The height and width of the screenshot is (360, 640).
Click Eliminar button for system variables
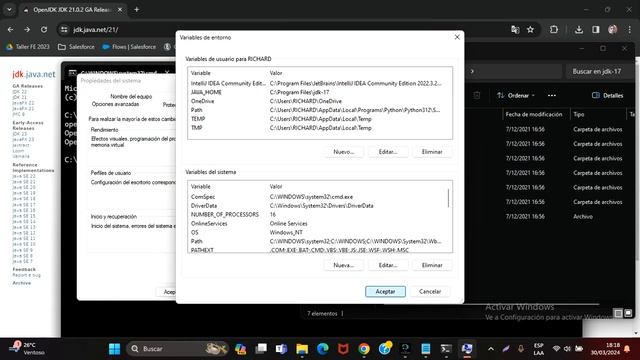[x=432, y=265]
